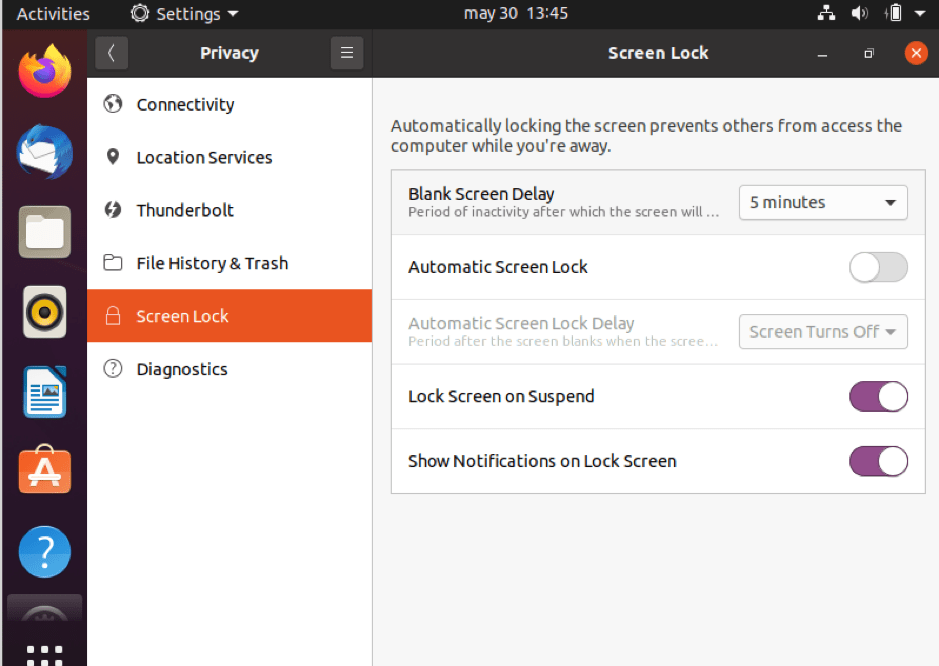Click Activities in the top bar

53,14
